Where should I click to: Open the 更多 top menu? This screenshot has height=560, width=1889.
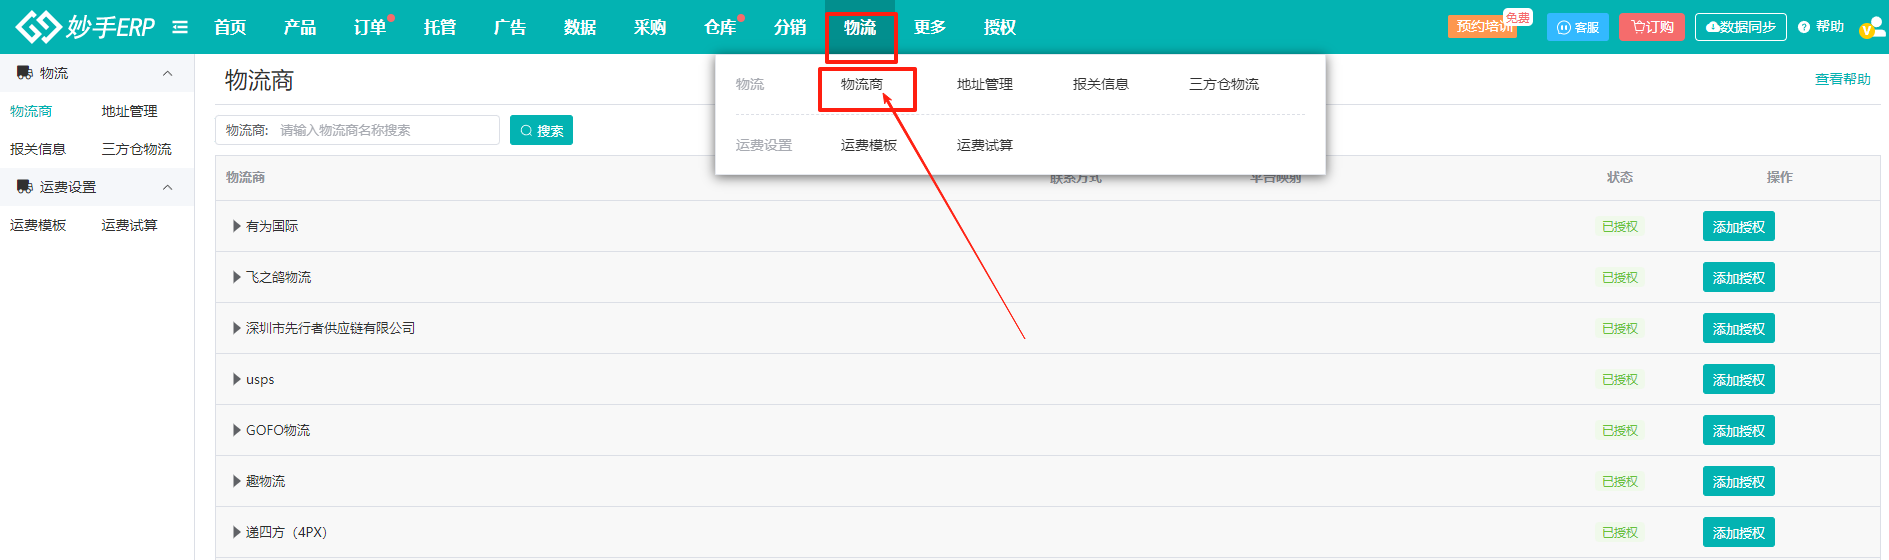pyautogui.click(x=930, y=27)
